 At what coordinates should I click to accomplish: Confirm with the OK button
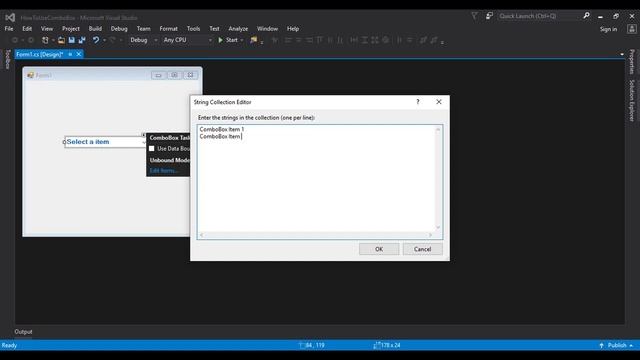pos(379,249)
